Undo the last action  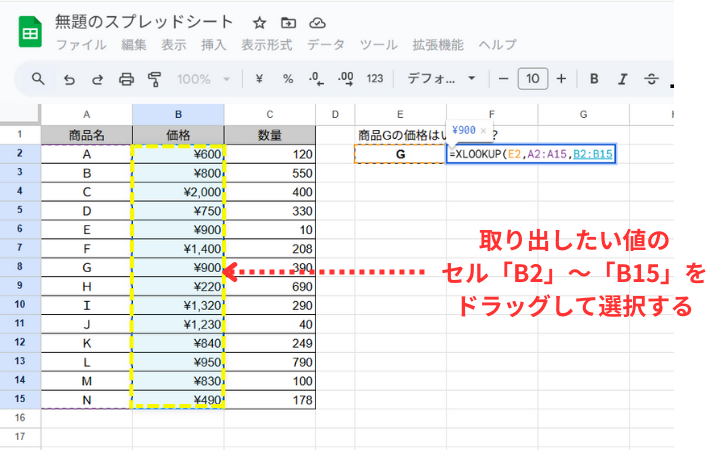[69, 79]
